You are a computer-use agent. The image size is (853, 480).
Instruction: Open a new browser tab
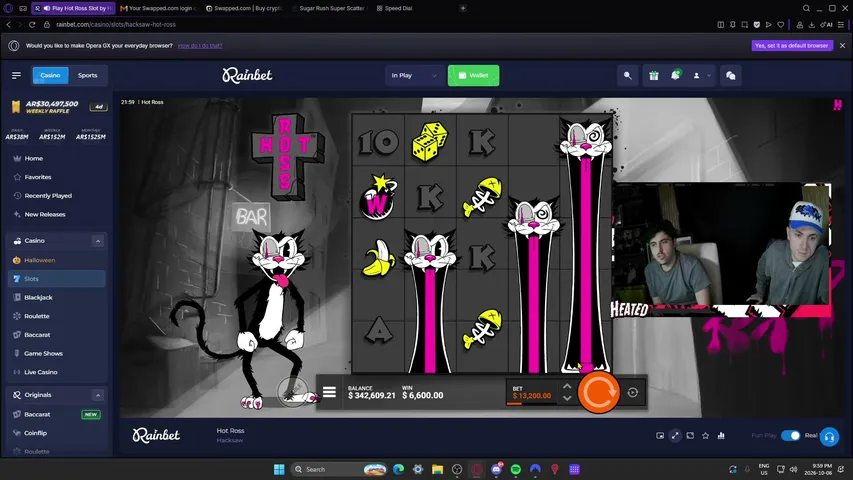[463, 8]
